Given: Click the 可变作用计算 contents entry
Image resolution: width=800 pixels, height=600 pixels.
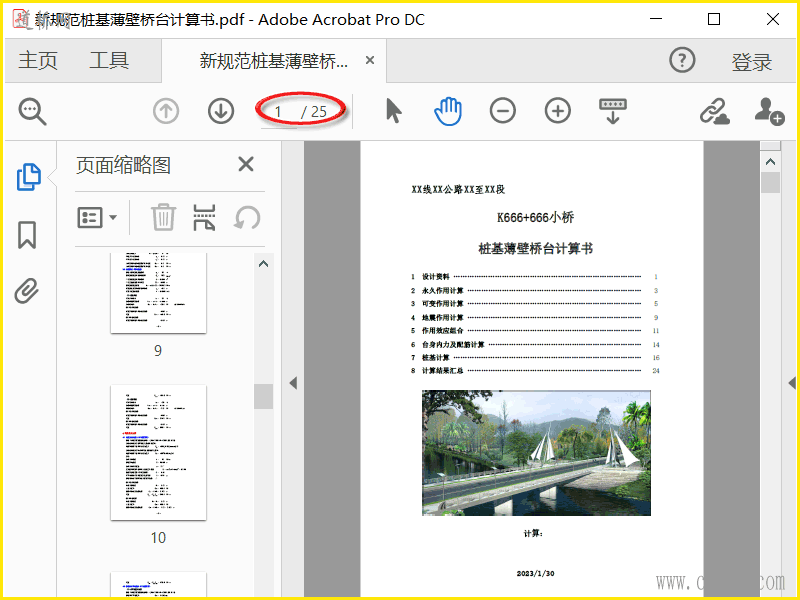Looking at the screenshot, I should [535, 304].
